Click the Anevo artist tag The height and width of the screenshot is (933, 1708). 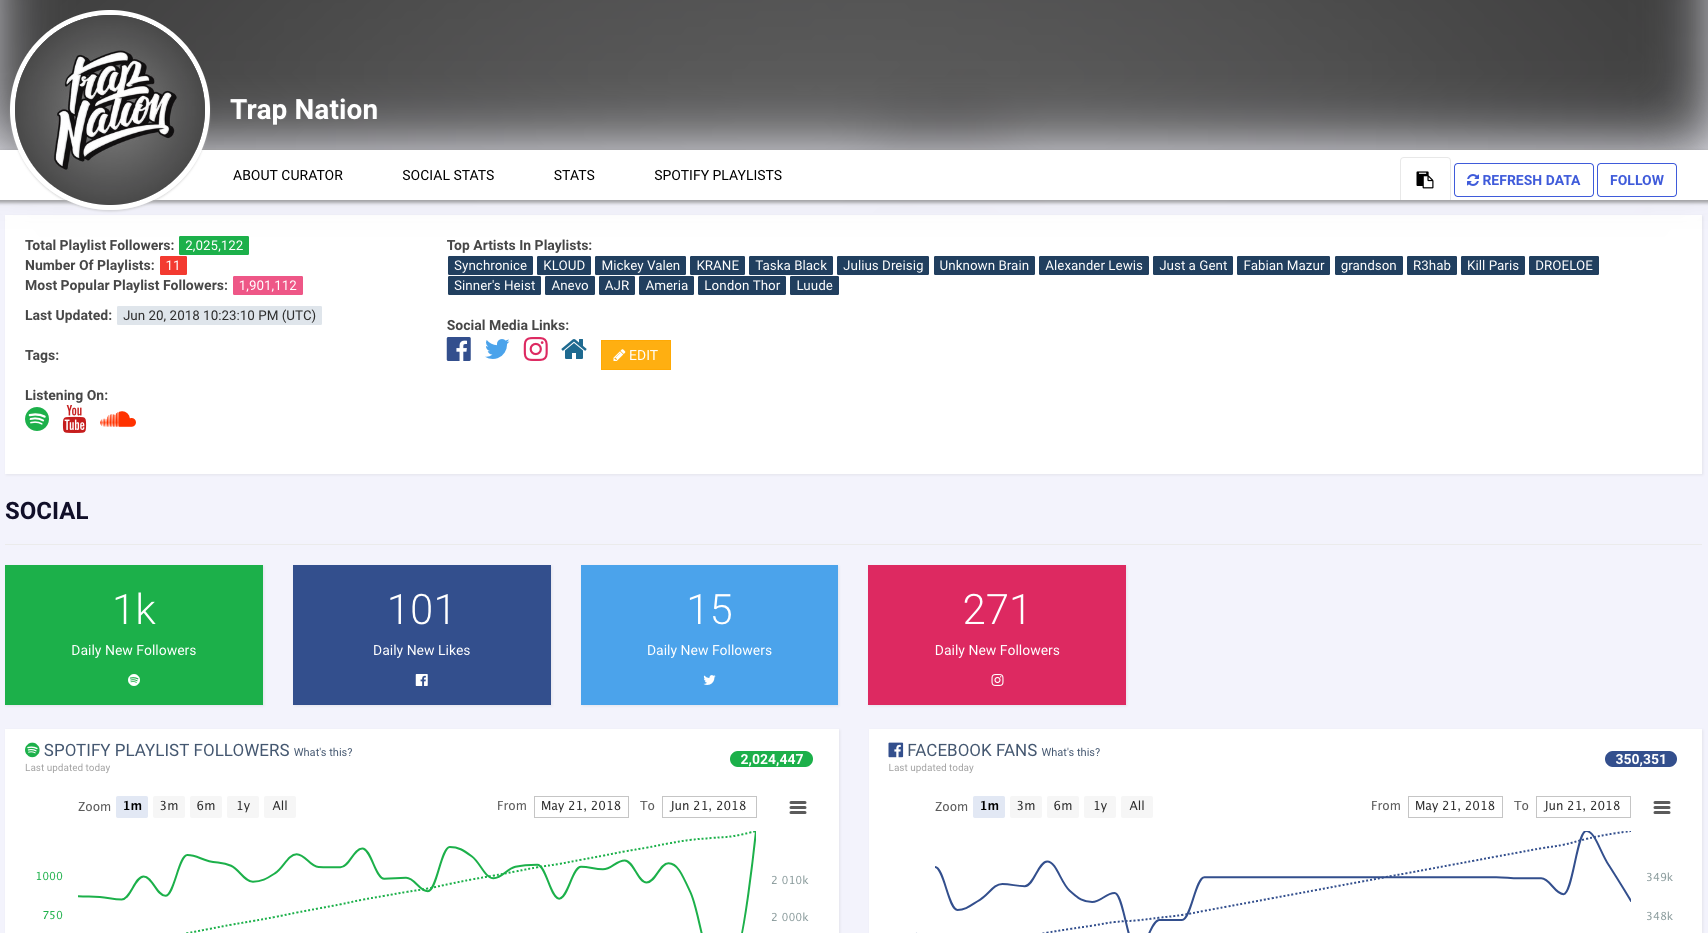click(570, 285)
